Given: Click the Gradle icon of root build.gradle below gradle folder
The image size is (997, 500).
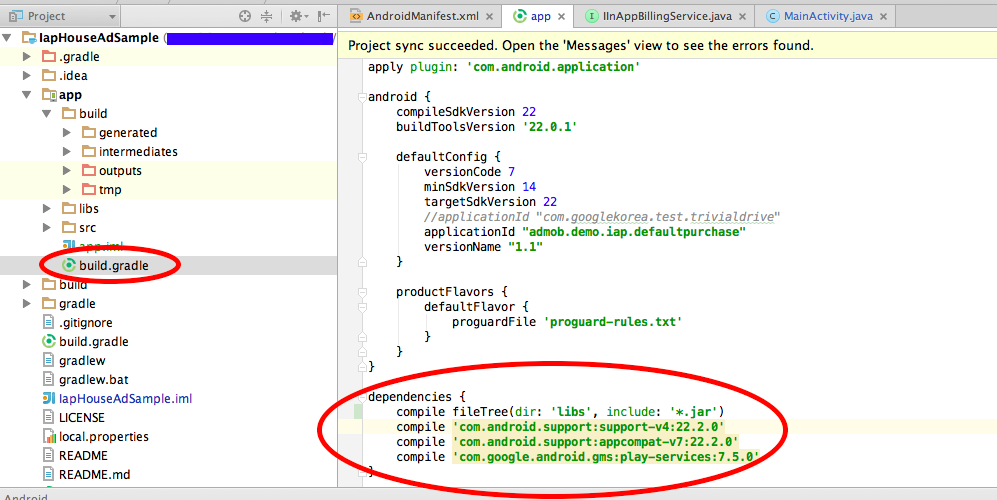Looking at the screenshot, I should tap(49, 342).
